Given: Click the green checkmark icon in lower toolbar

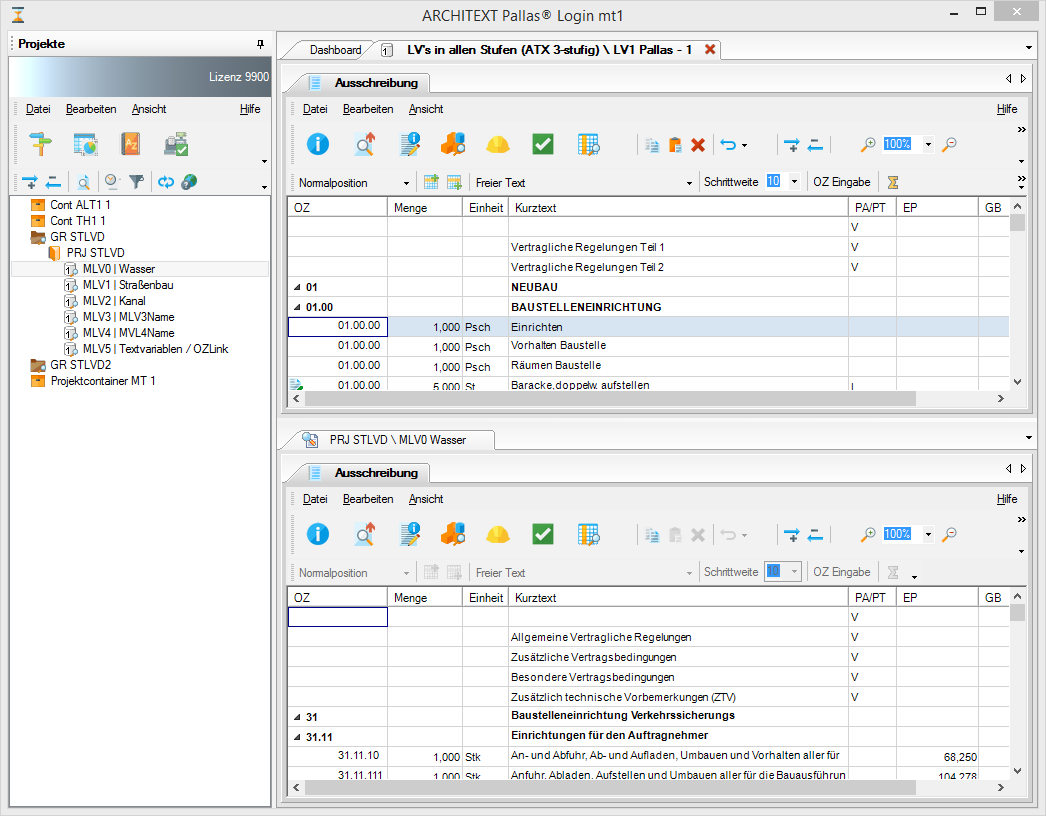Looking at the screenshot, I should coord(543,534).
